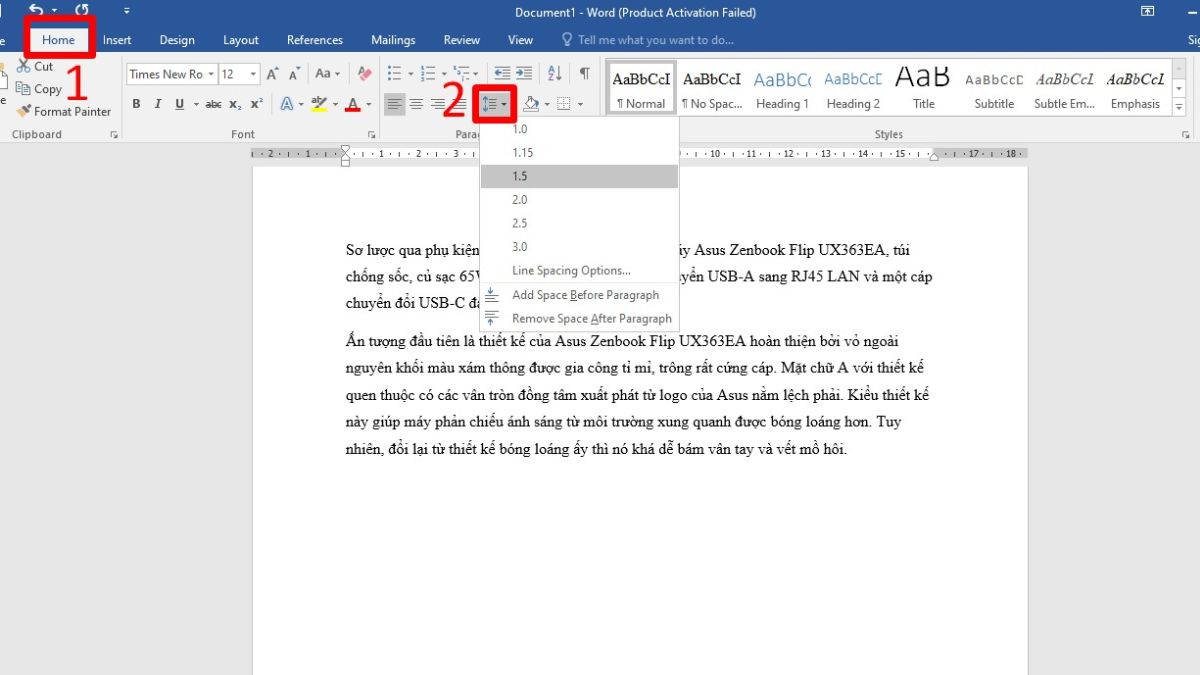Click the Copy command in Clipboard

39,89
